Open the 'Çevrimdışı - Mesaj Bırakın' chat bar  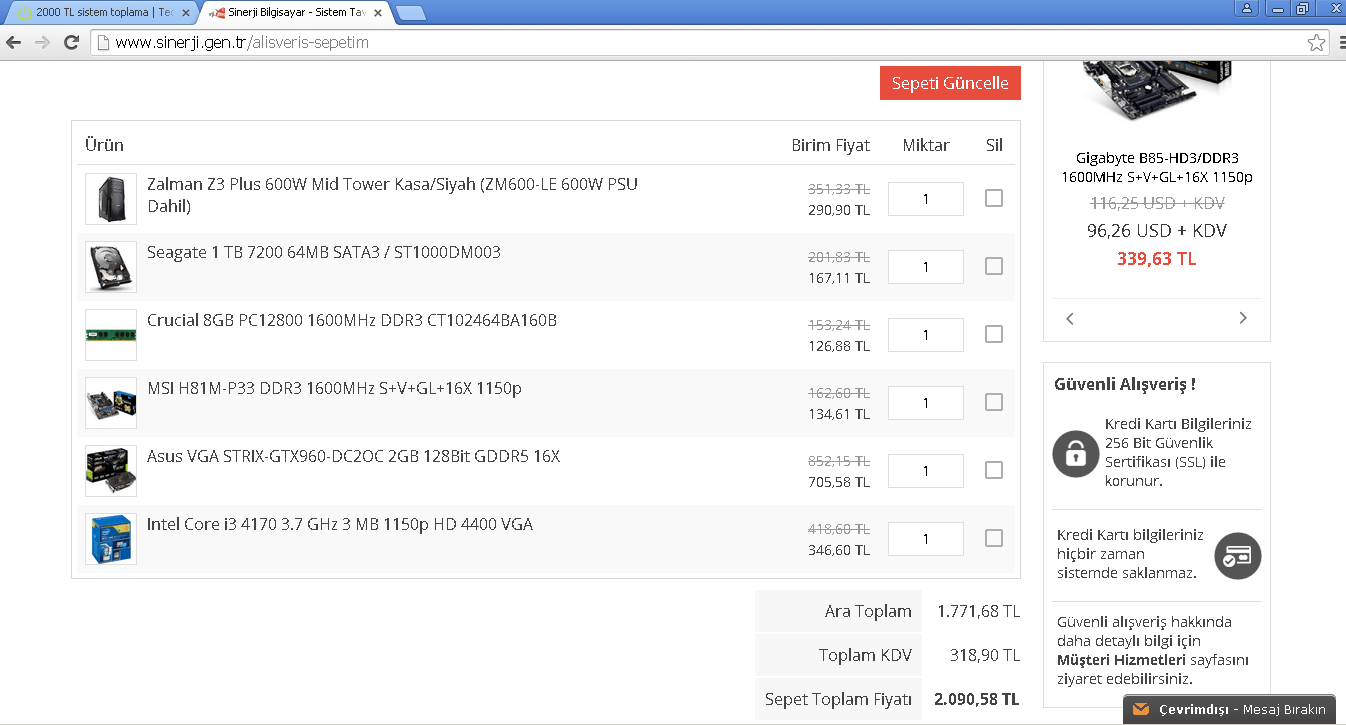(x=1230, y=710)
